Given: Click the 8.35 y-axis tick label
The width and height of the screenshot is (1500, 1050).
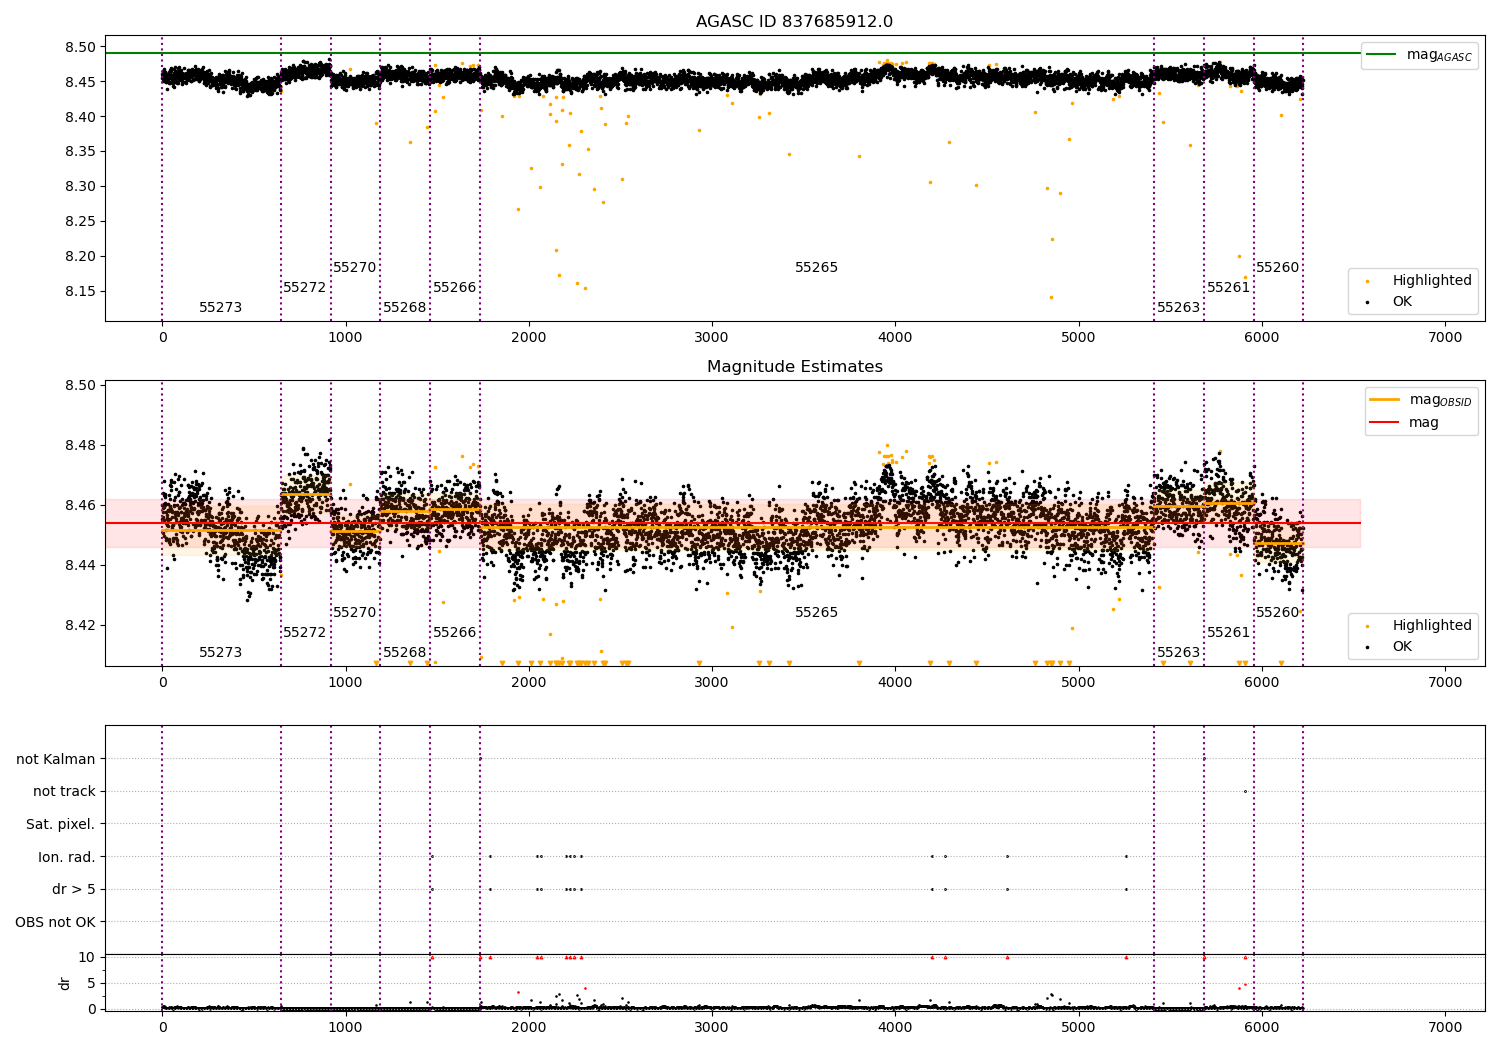Looking at the screenshot, I should [81, 152].
